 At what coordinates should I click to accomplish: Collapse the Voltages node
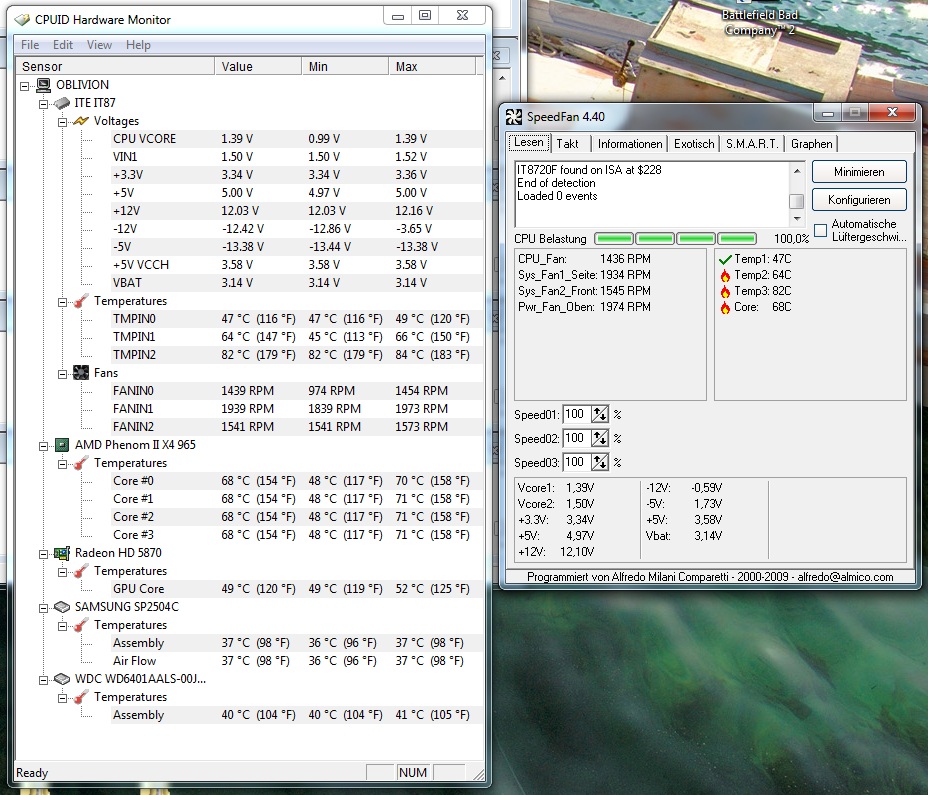point(62,122)
